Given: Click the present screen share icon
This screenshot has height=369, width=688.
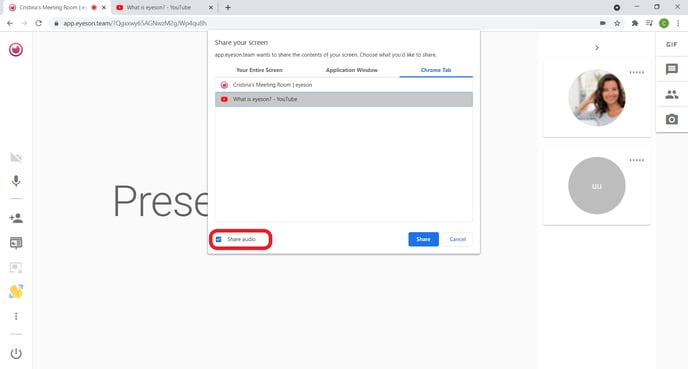Looking at the screenshot, I should (x=16, y=243).
